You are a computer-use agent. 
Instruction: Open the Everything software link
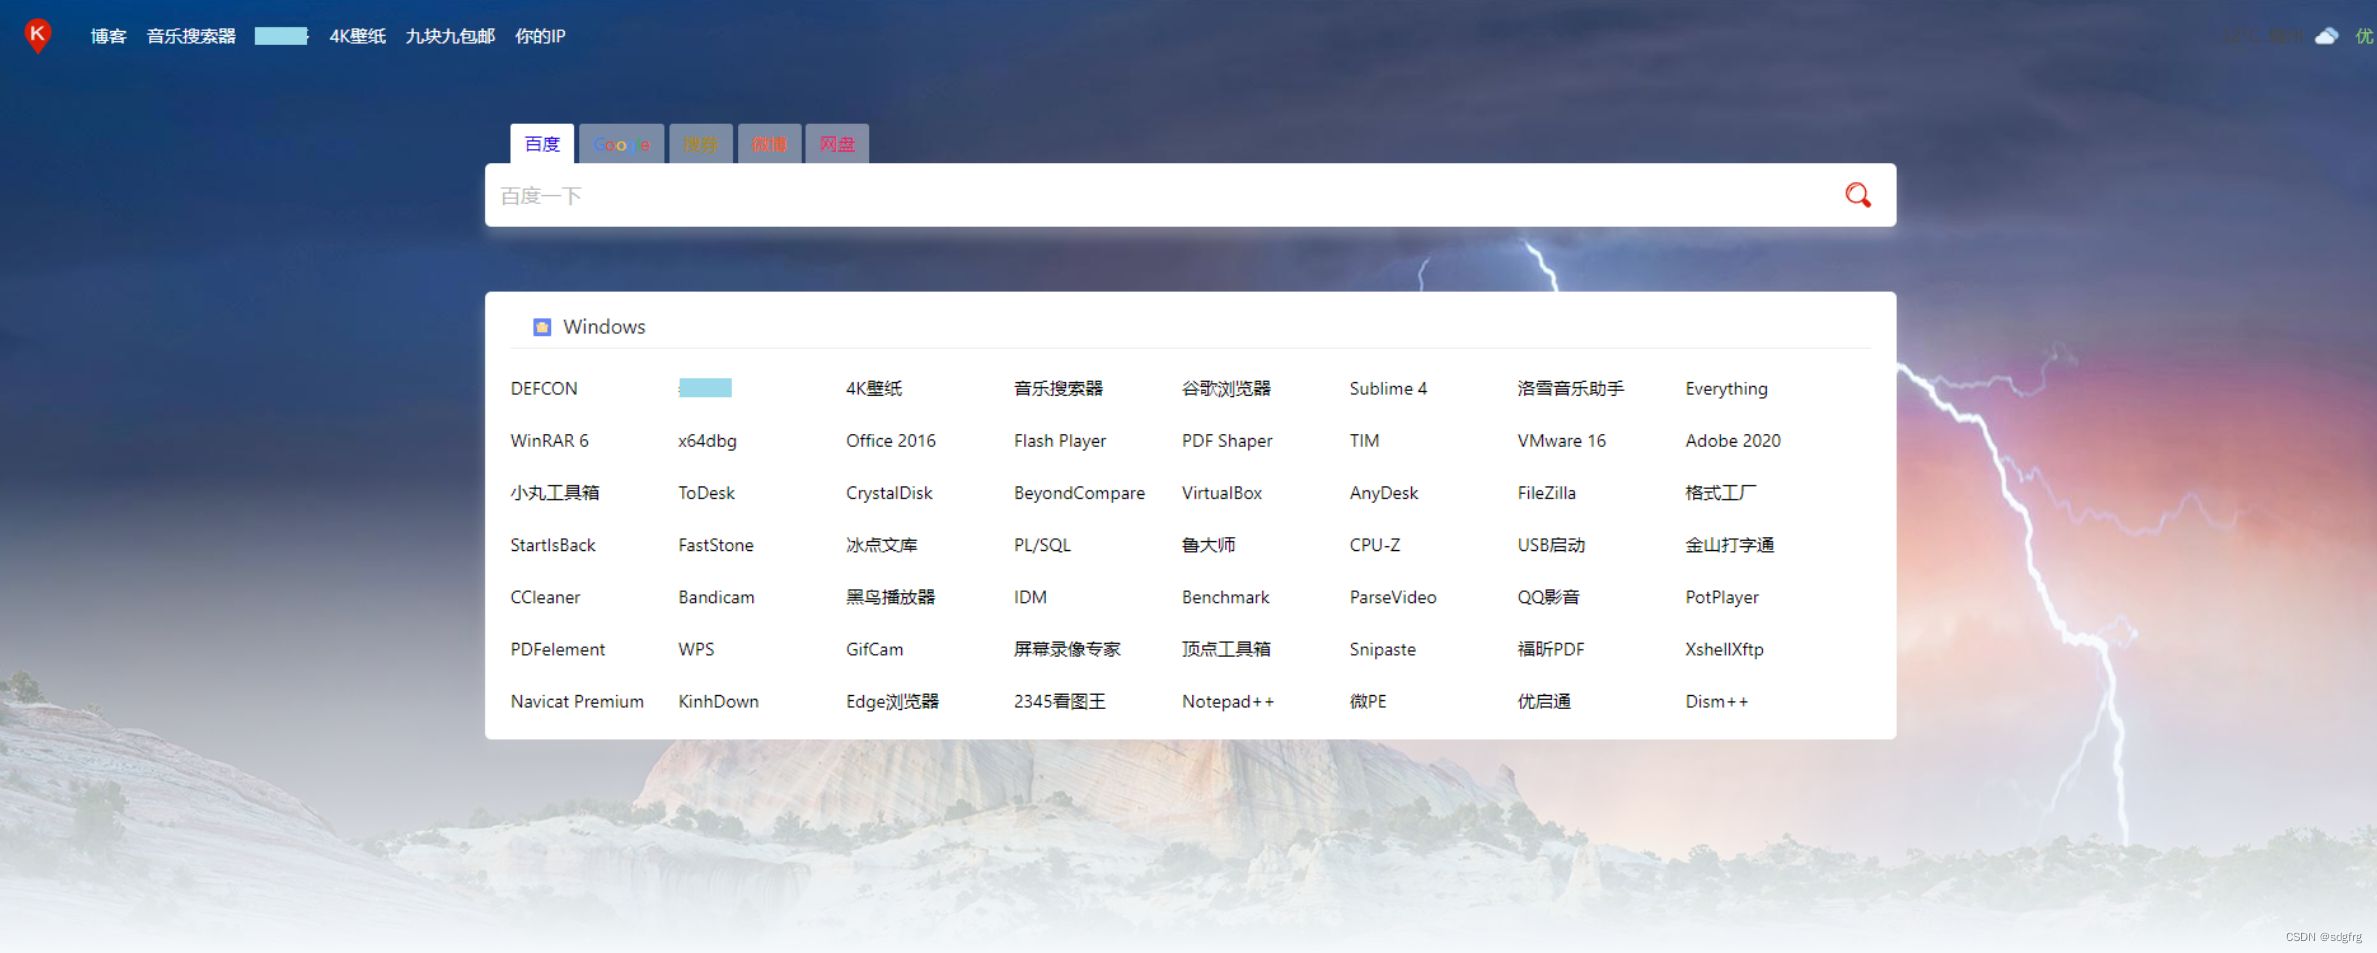1726,389
